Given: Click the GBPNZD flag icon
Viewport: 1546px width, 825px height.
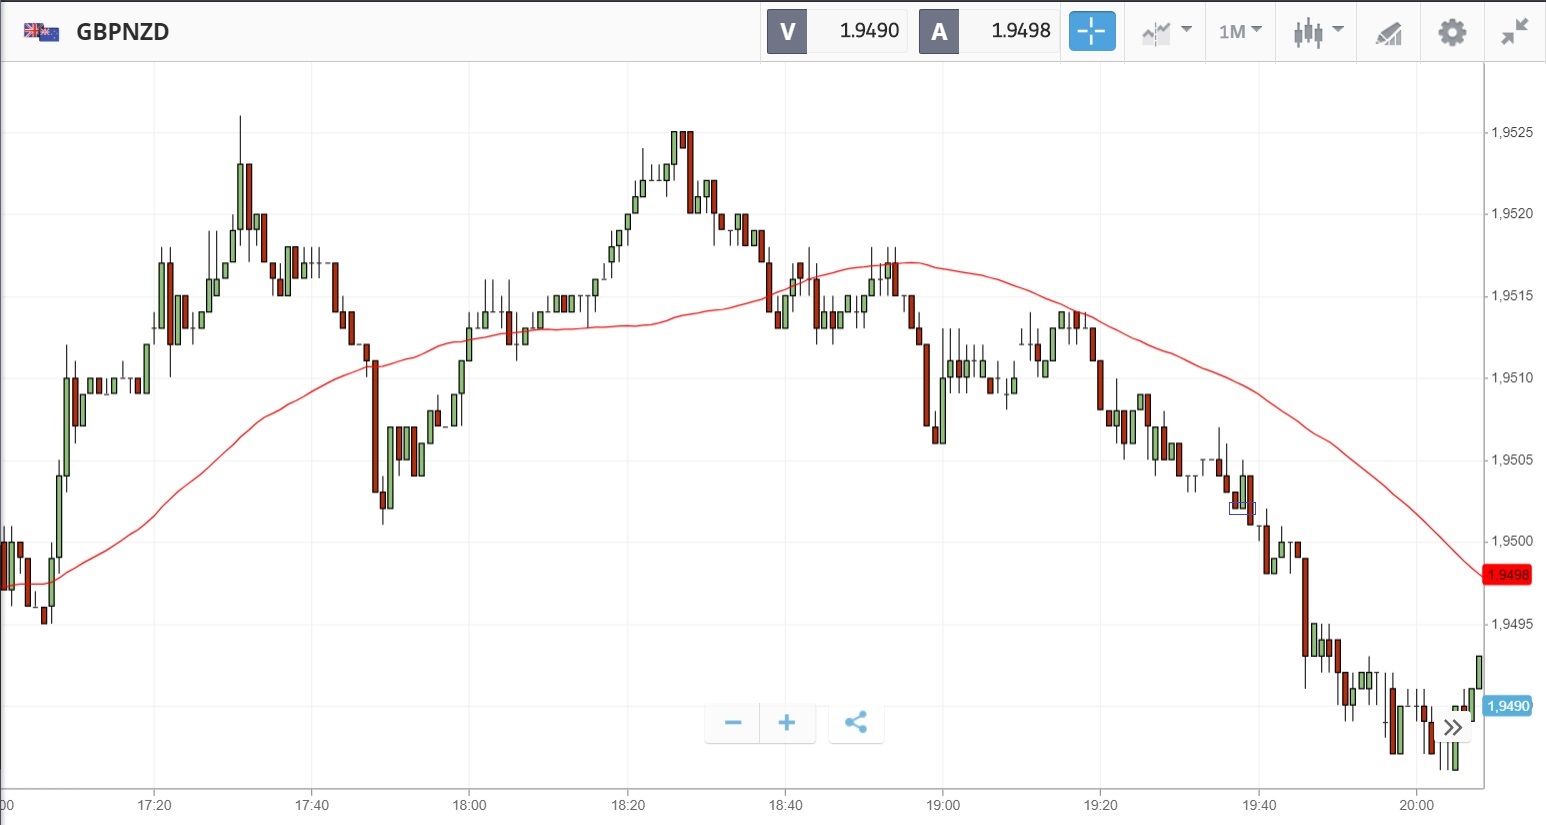Looking at the screenshot, I should tap(42, 32).
